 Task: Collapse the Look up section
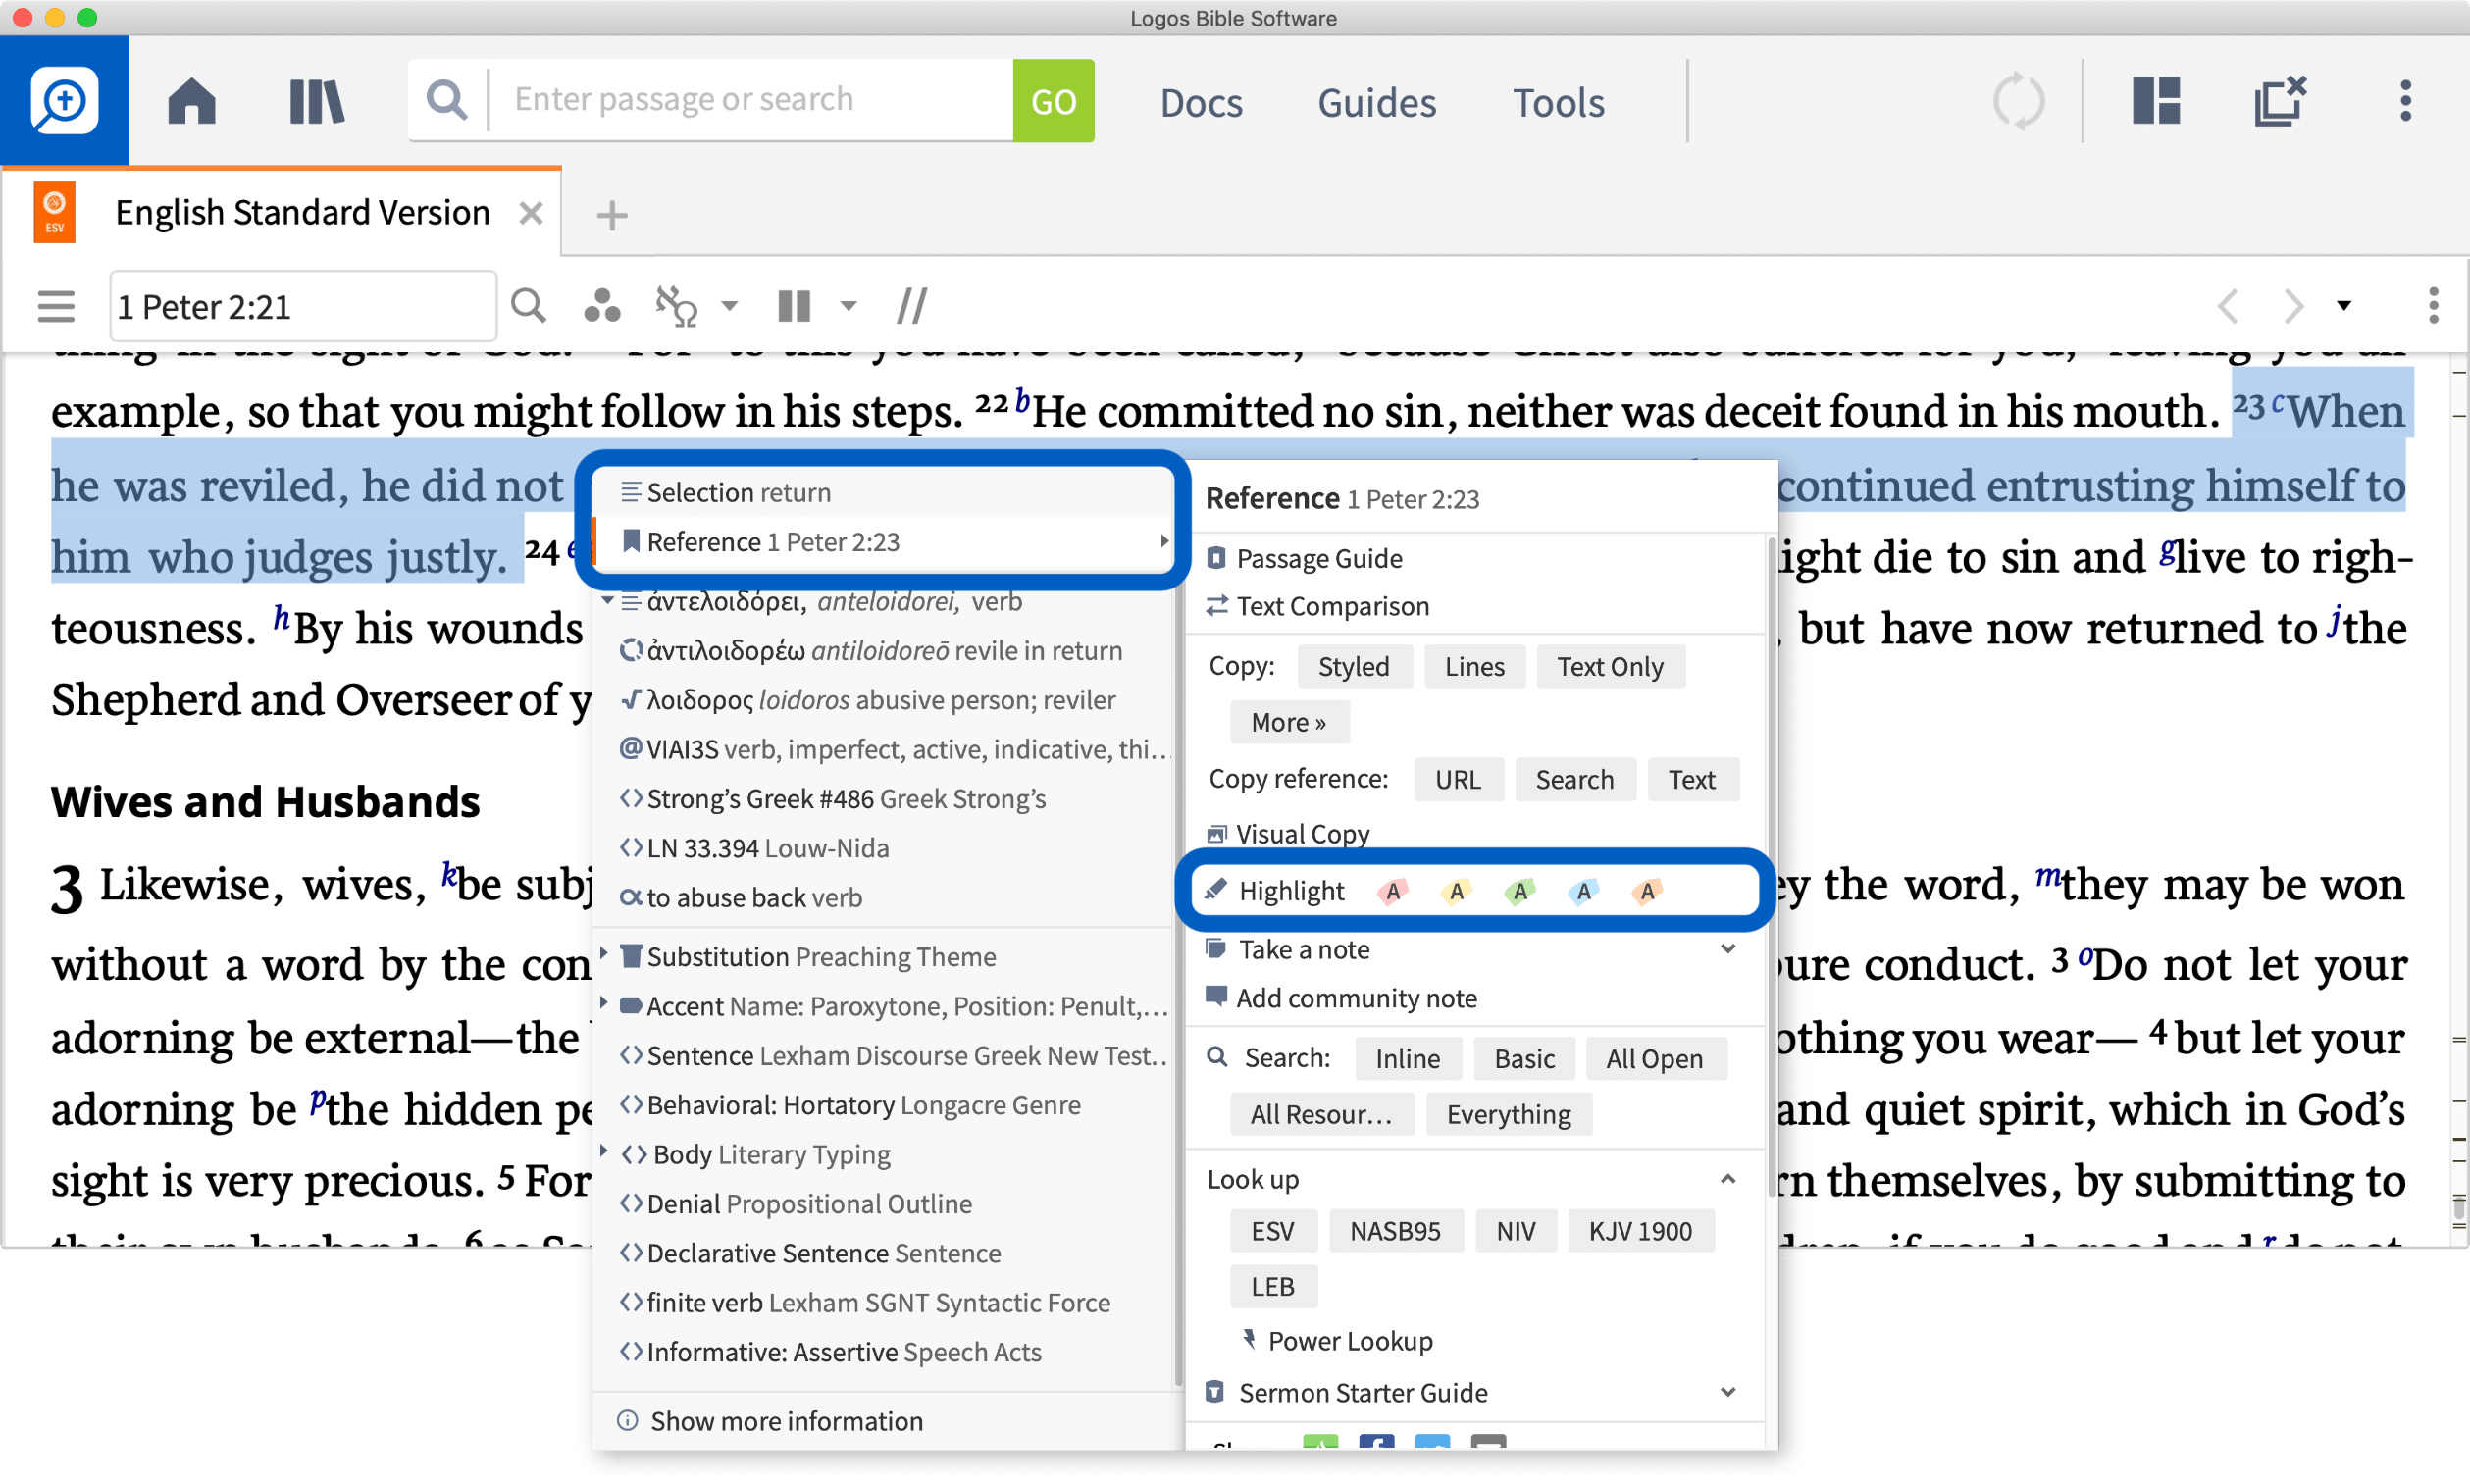(x=1728, y=1180)
